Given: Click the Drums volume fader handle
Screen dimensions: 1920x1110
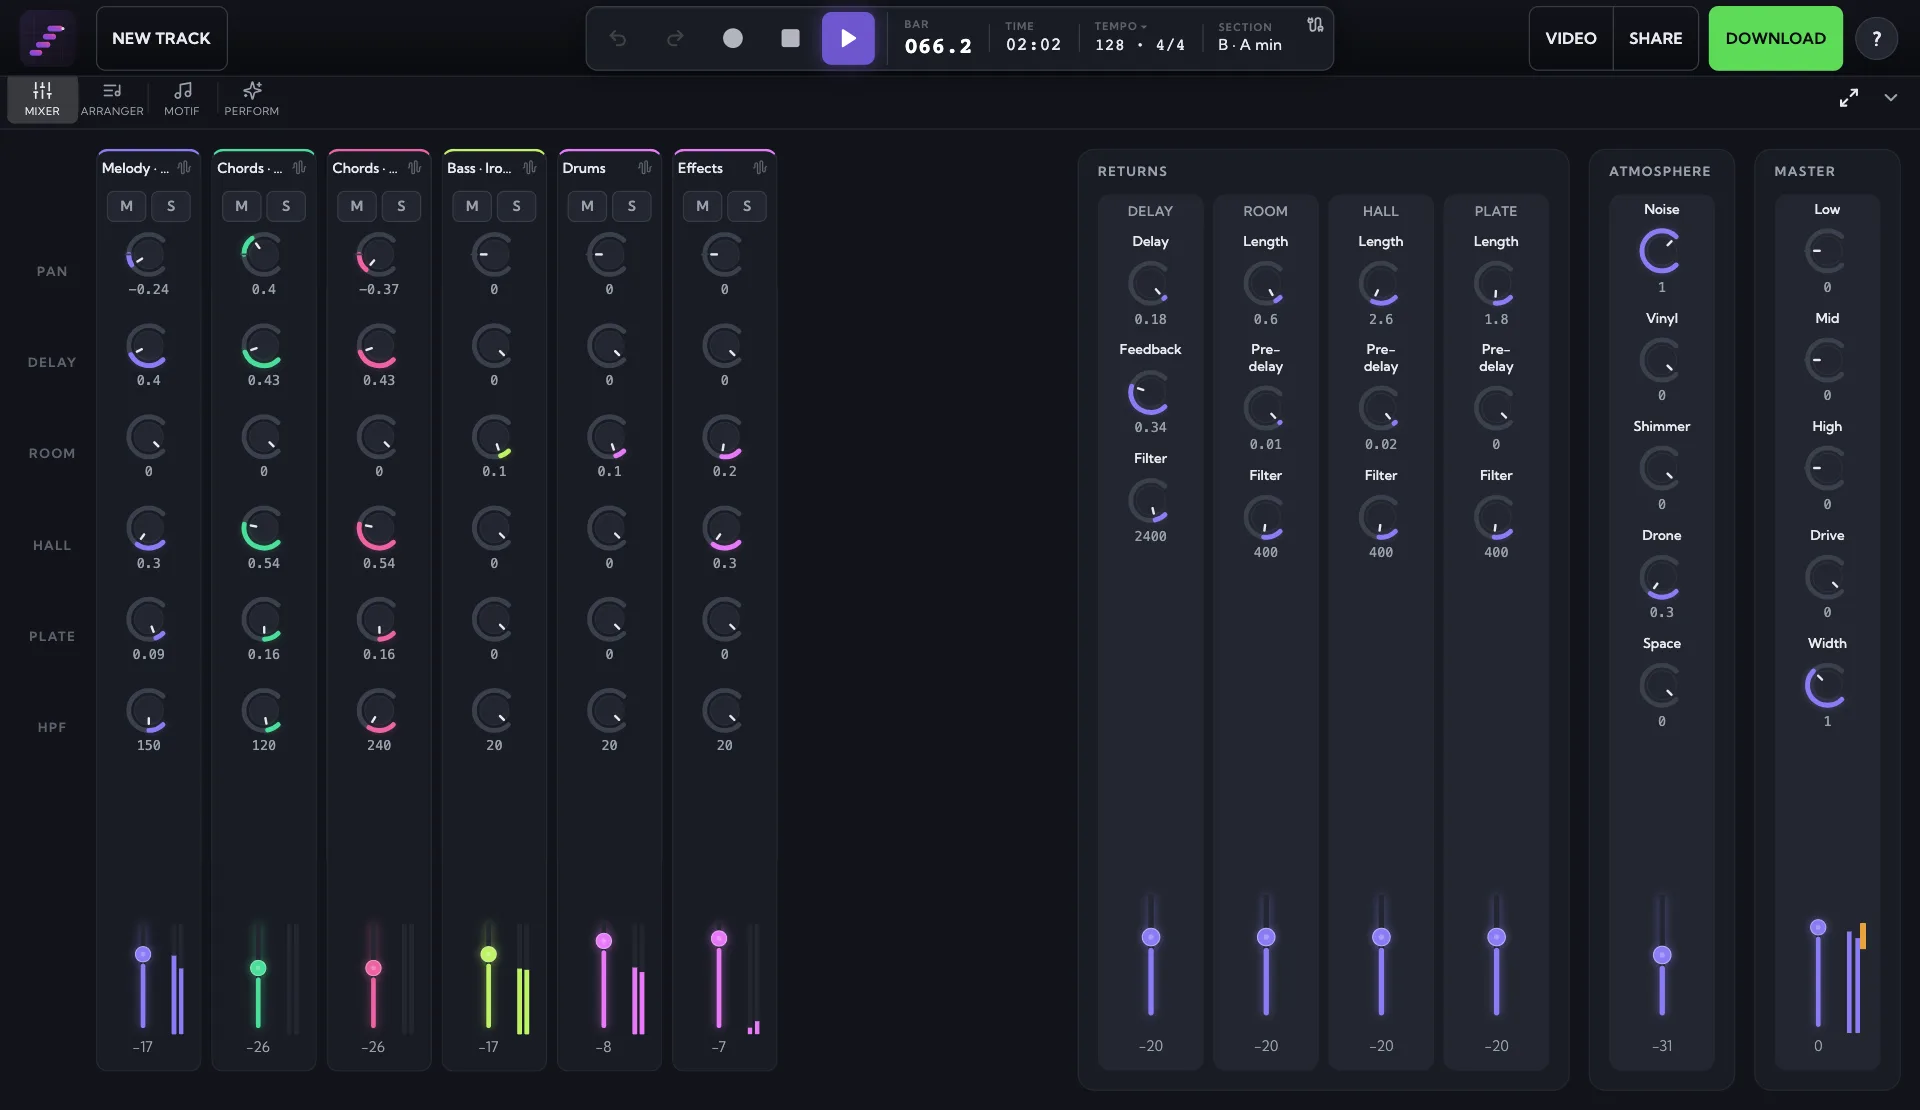Looking at the screenshot, I should (x=604, y=941).
